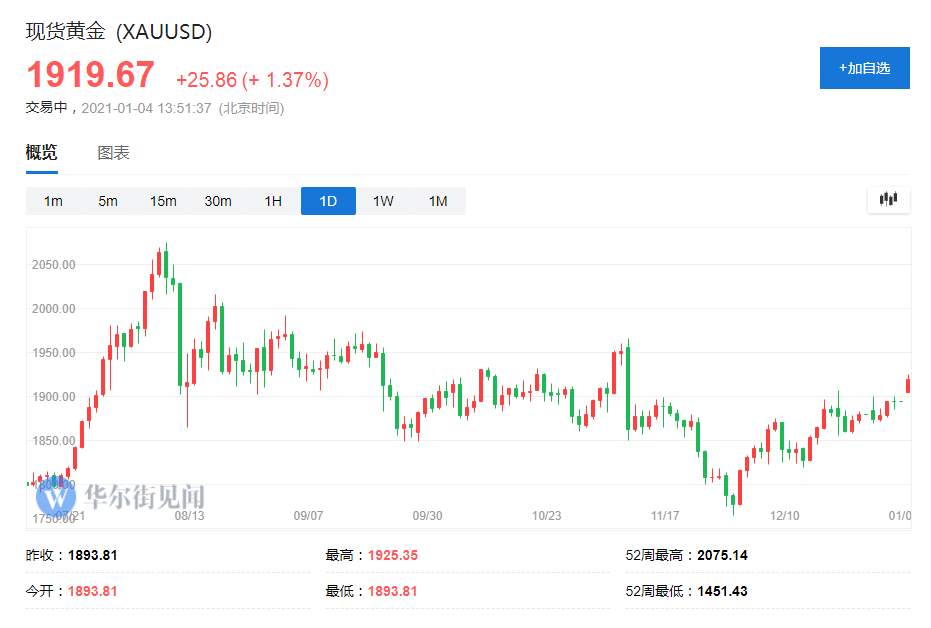Add XAUUSD to watchlist with +加自选
This screenshot has width=931, height=628.
(864, 68)
